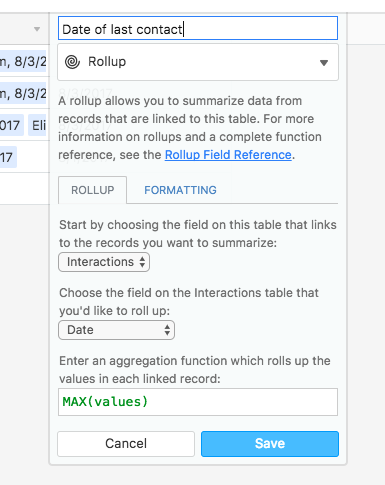The height and width of the screenshot is (485, 385).
Task: Save the rollup field configuration
Action: [270, 444]
